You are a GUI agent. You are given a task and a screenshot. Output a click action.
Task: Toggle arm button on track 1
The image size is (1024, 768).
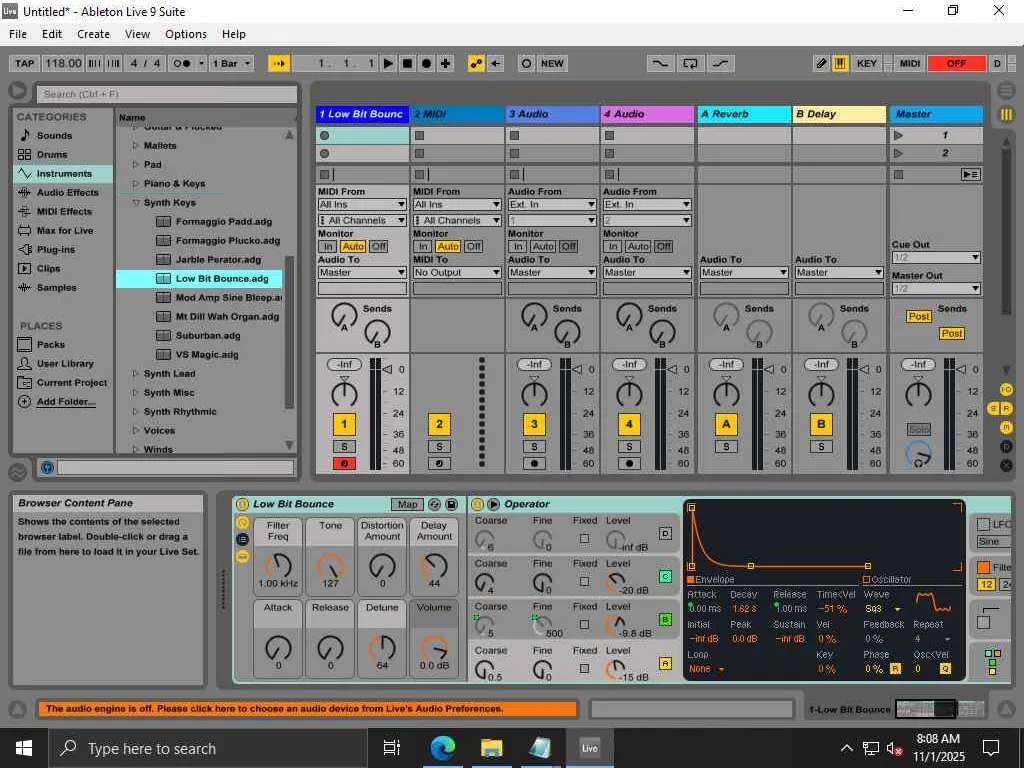click(344, 464)
